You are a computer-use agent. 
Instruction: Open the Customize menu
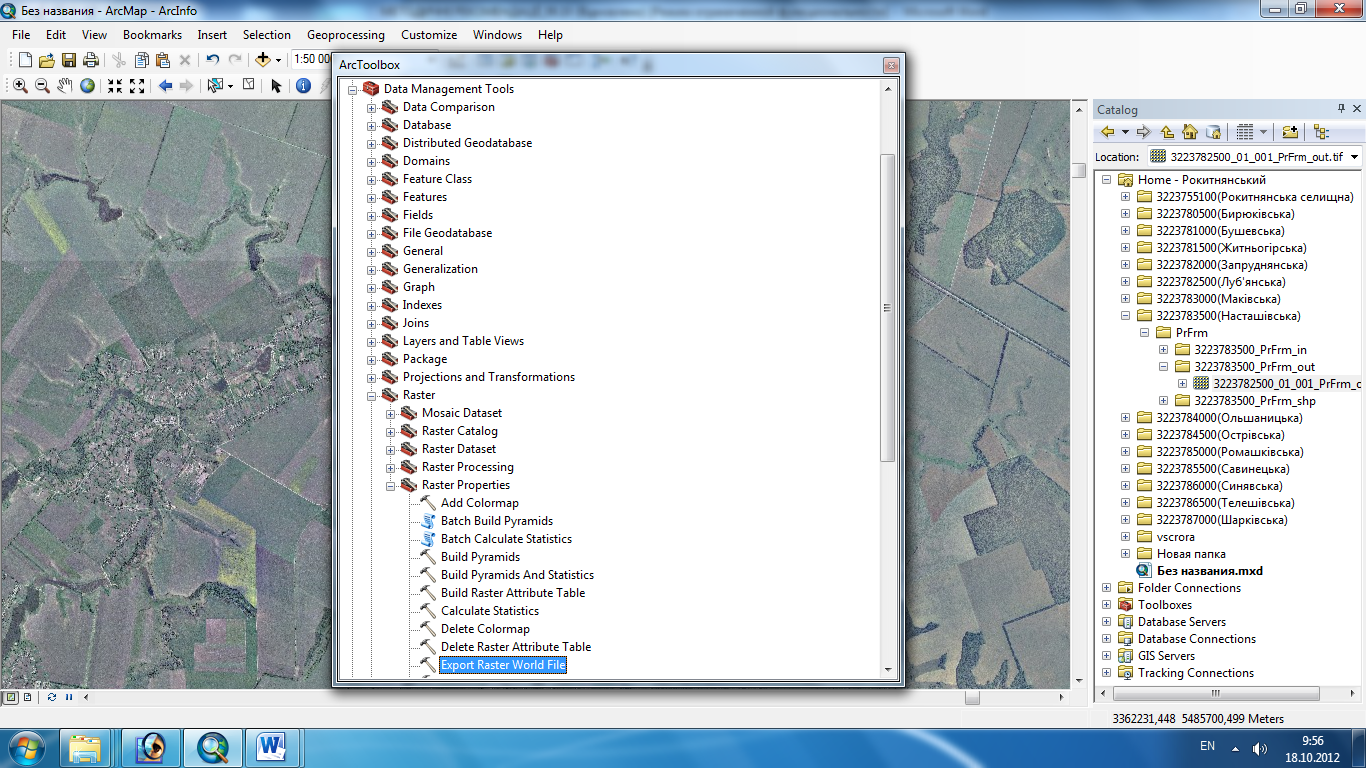(x=429, y=34)
